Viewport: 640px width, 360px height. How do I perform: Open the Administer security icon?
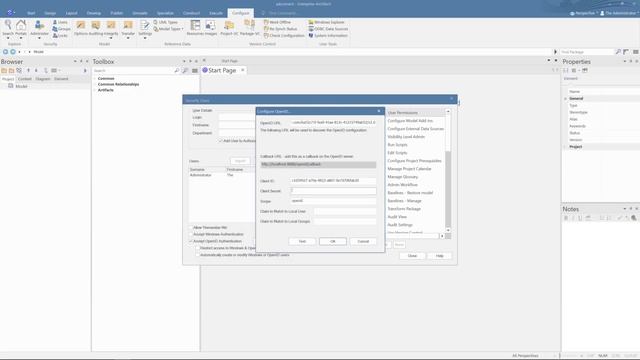pos(39,28)
